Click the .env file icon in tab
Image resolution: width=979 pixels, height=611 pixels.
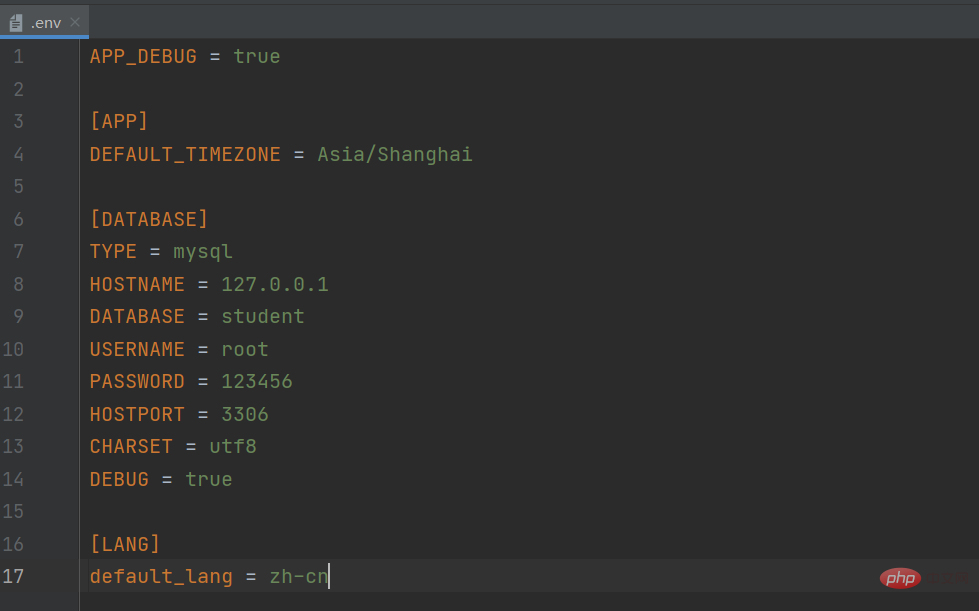16,22
